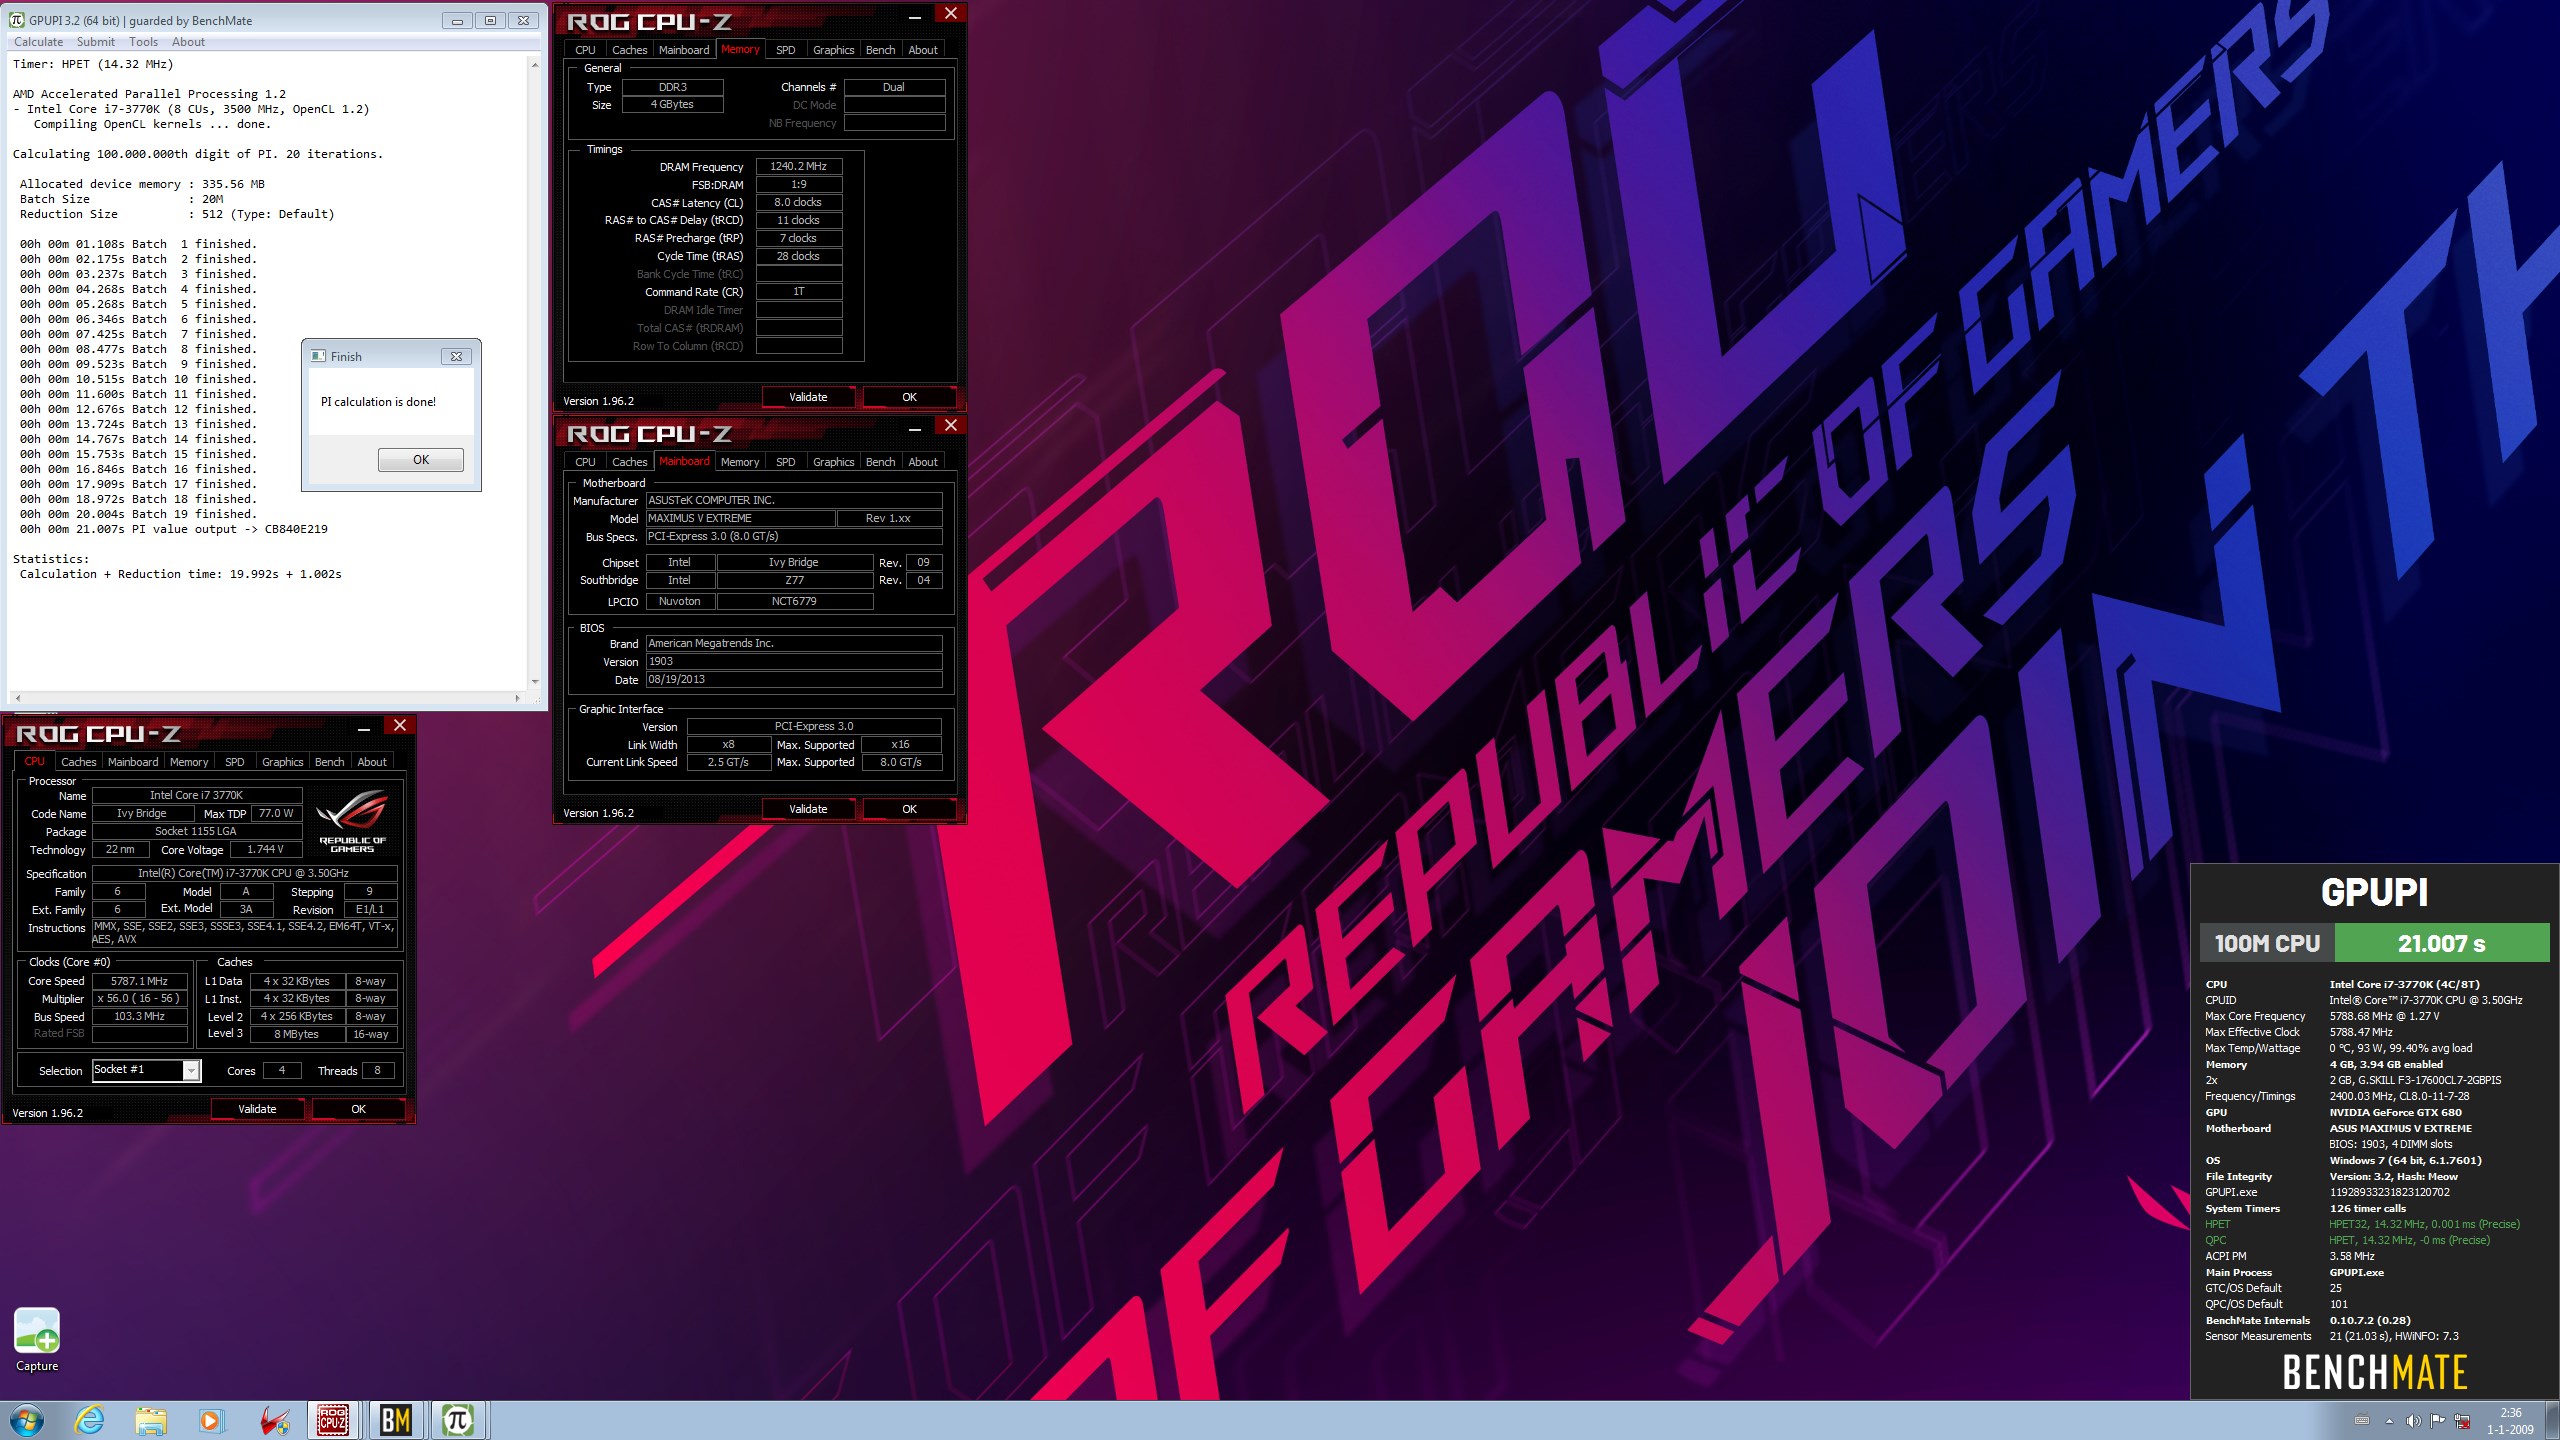Open the volume speaker tray icon
Image resolution: width=2560 pixels, height=1440 pixels.
(2413, 1421)
